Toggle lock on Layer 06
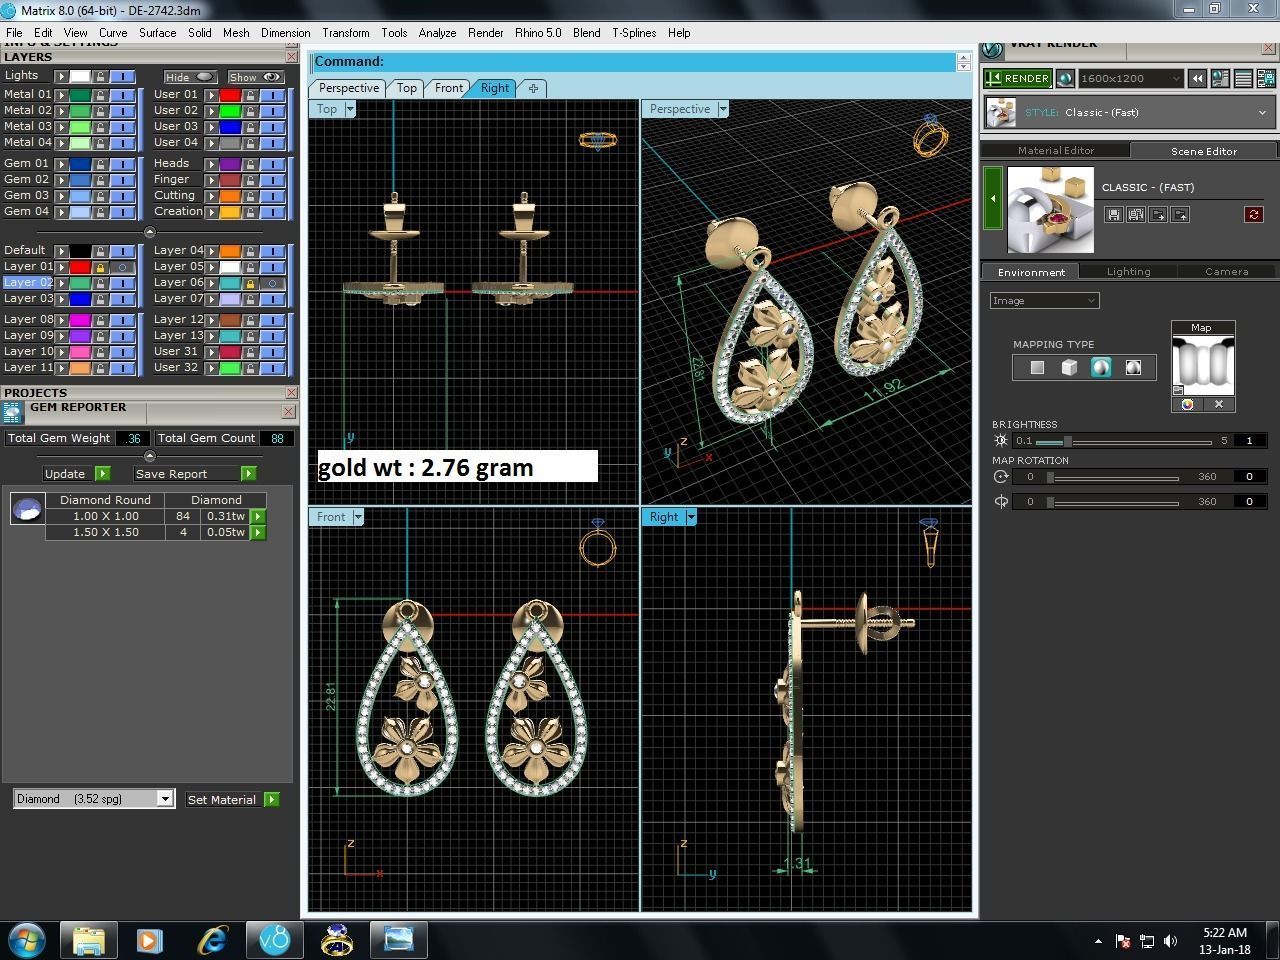The width and height of the screenshot is (1280, 960). pos(250,283)
